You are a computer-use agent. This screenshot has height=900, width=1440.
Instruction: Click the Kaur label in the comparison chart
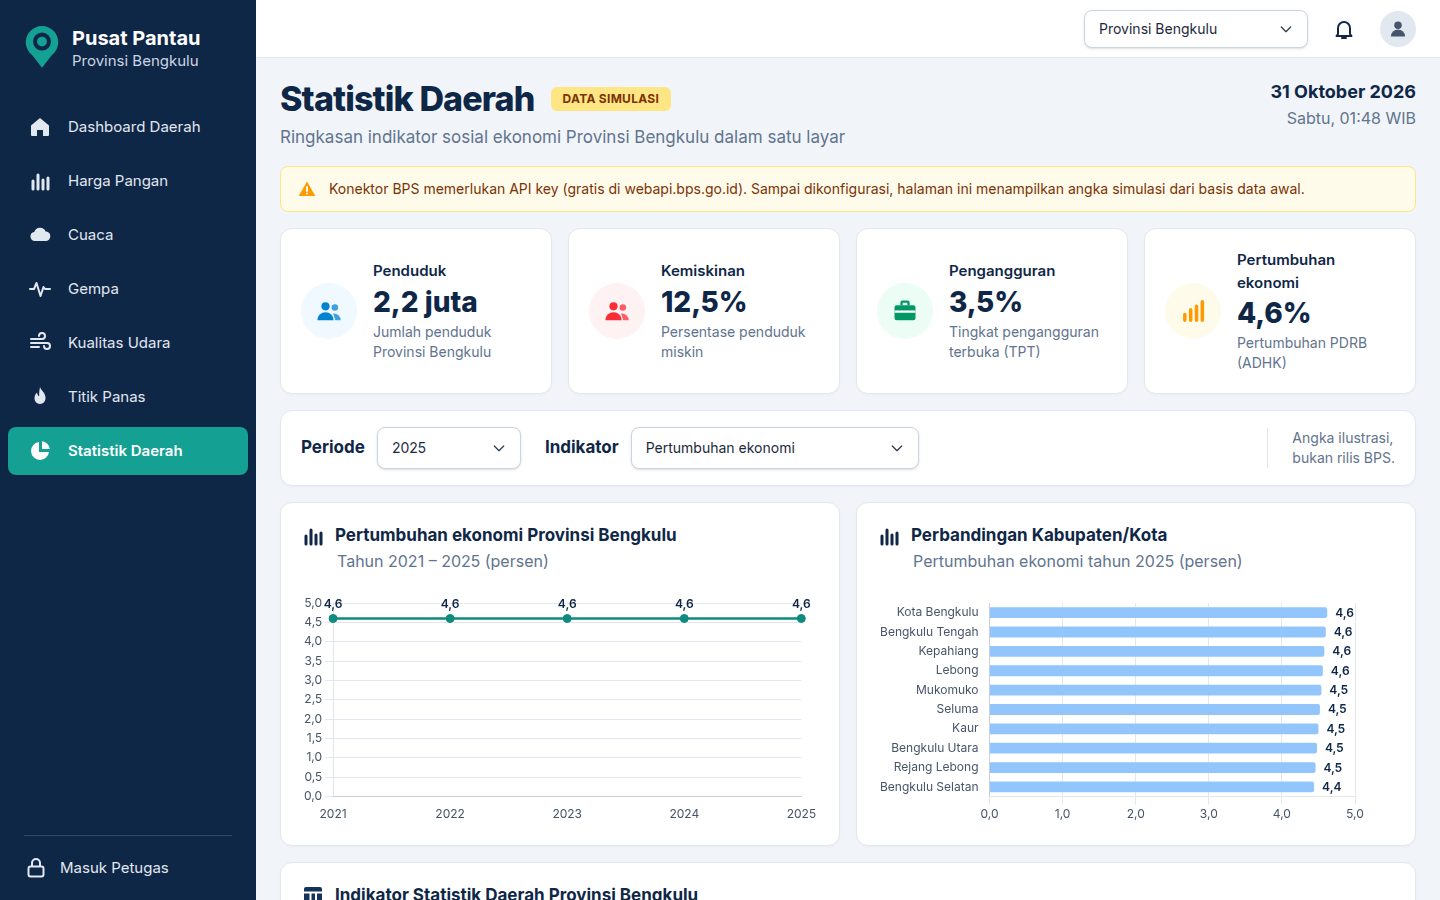tap(965, 728)
